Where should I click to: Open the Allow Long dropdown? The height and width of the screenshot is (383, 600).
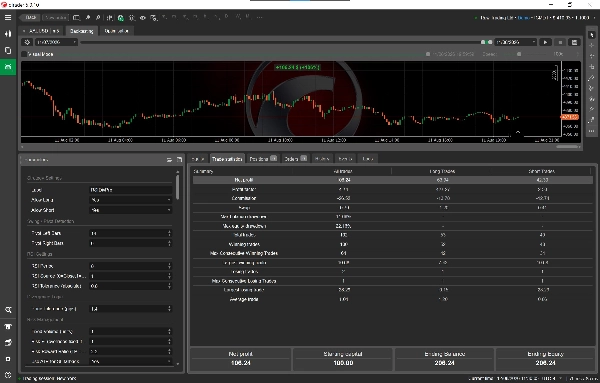pyautogui.click(x=130, y=200)
